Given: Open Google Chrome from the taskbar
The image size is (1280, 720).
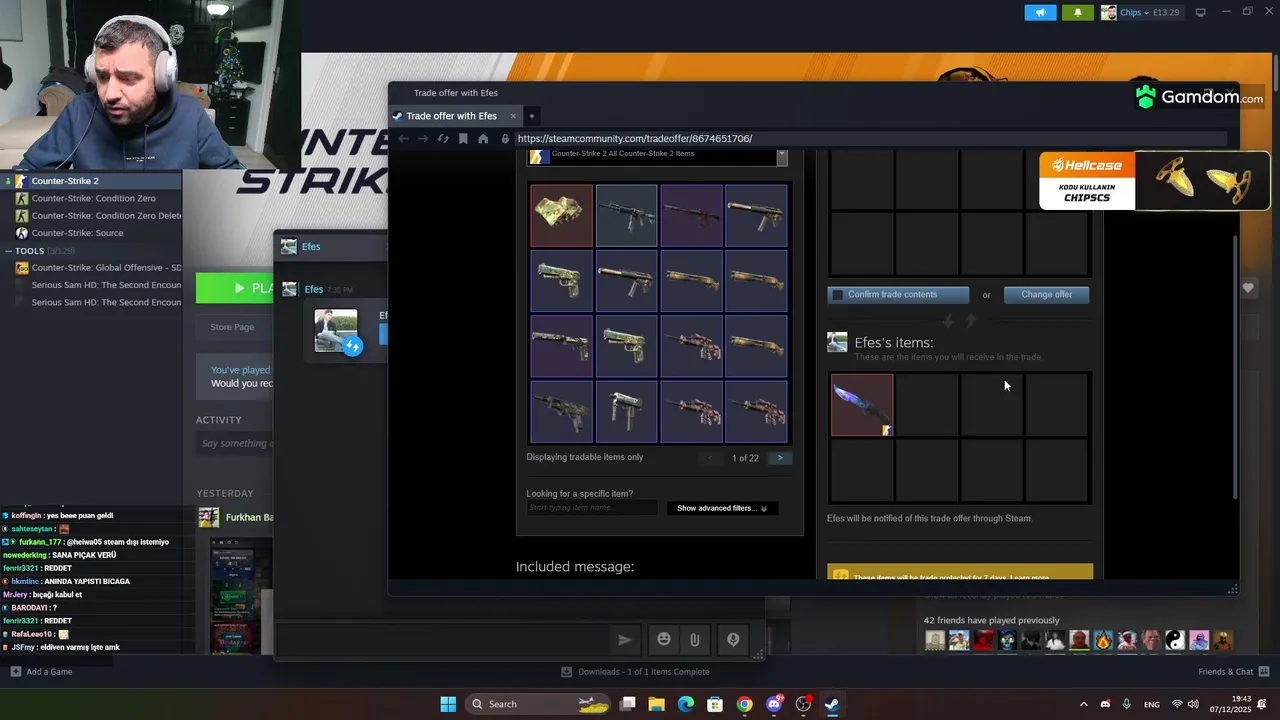Looking at the screenshot, I should [744, 704].
